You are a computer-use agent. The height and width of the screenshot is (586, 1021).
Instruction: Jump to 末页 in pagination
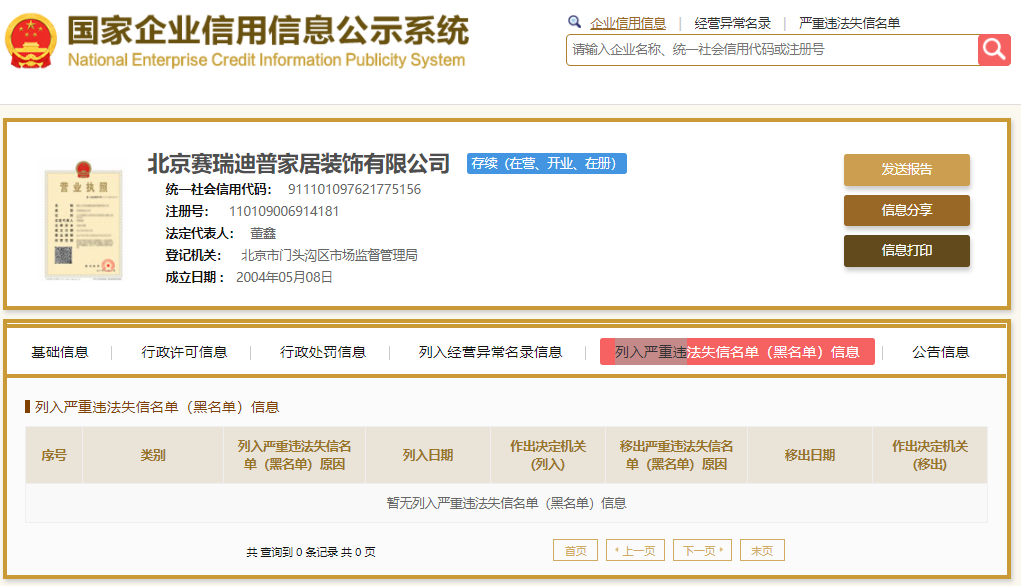[762, 550]
